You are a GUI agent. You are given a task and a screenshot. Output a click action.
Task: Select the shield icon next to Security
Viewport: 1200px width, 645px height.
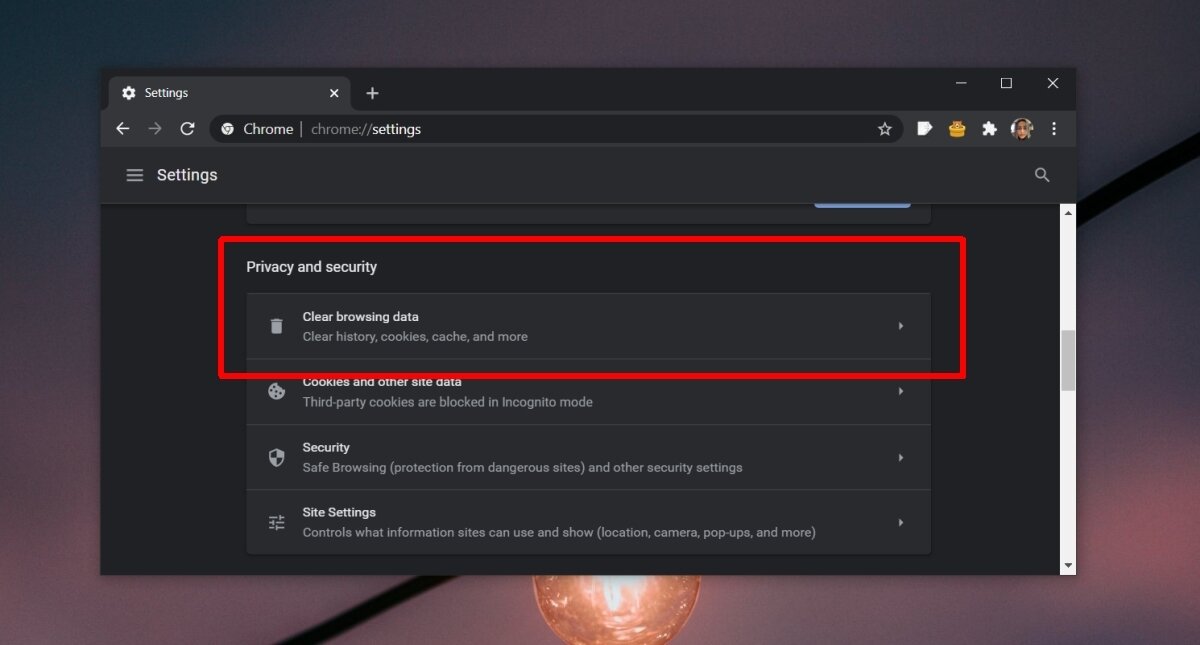point(276,456)
